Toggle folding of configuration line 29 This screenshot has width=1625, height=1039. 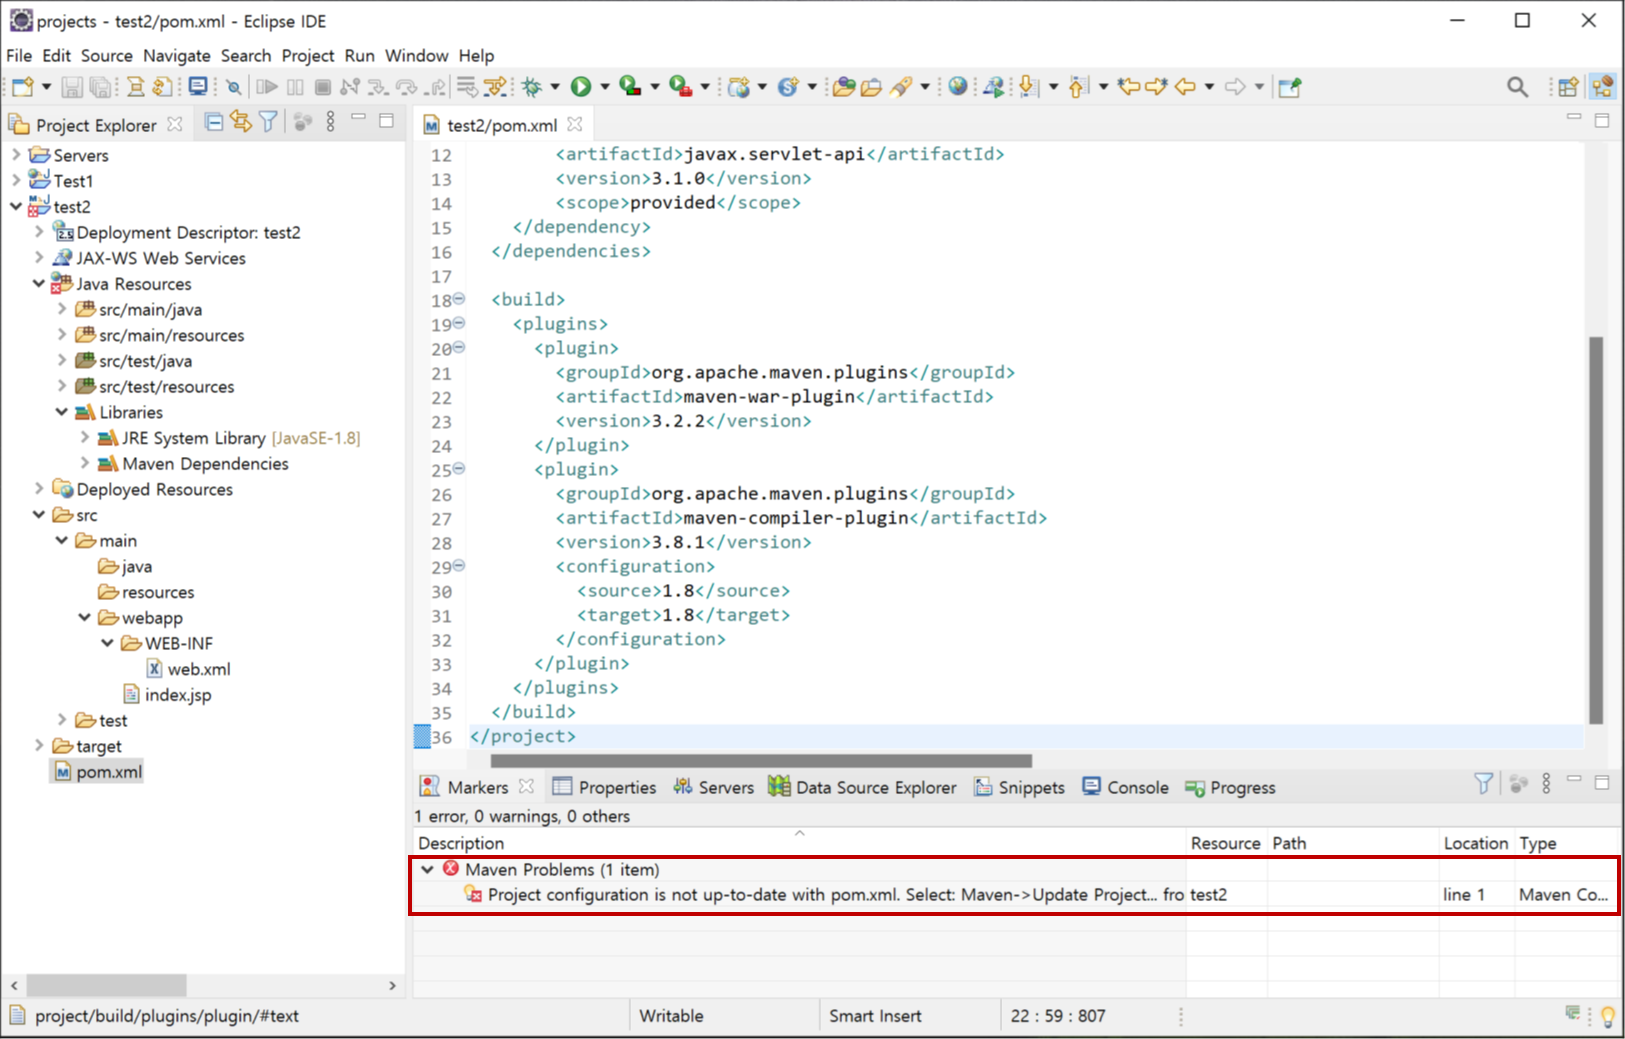point(459,566)
